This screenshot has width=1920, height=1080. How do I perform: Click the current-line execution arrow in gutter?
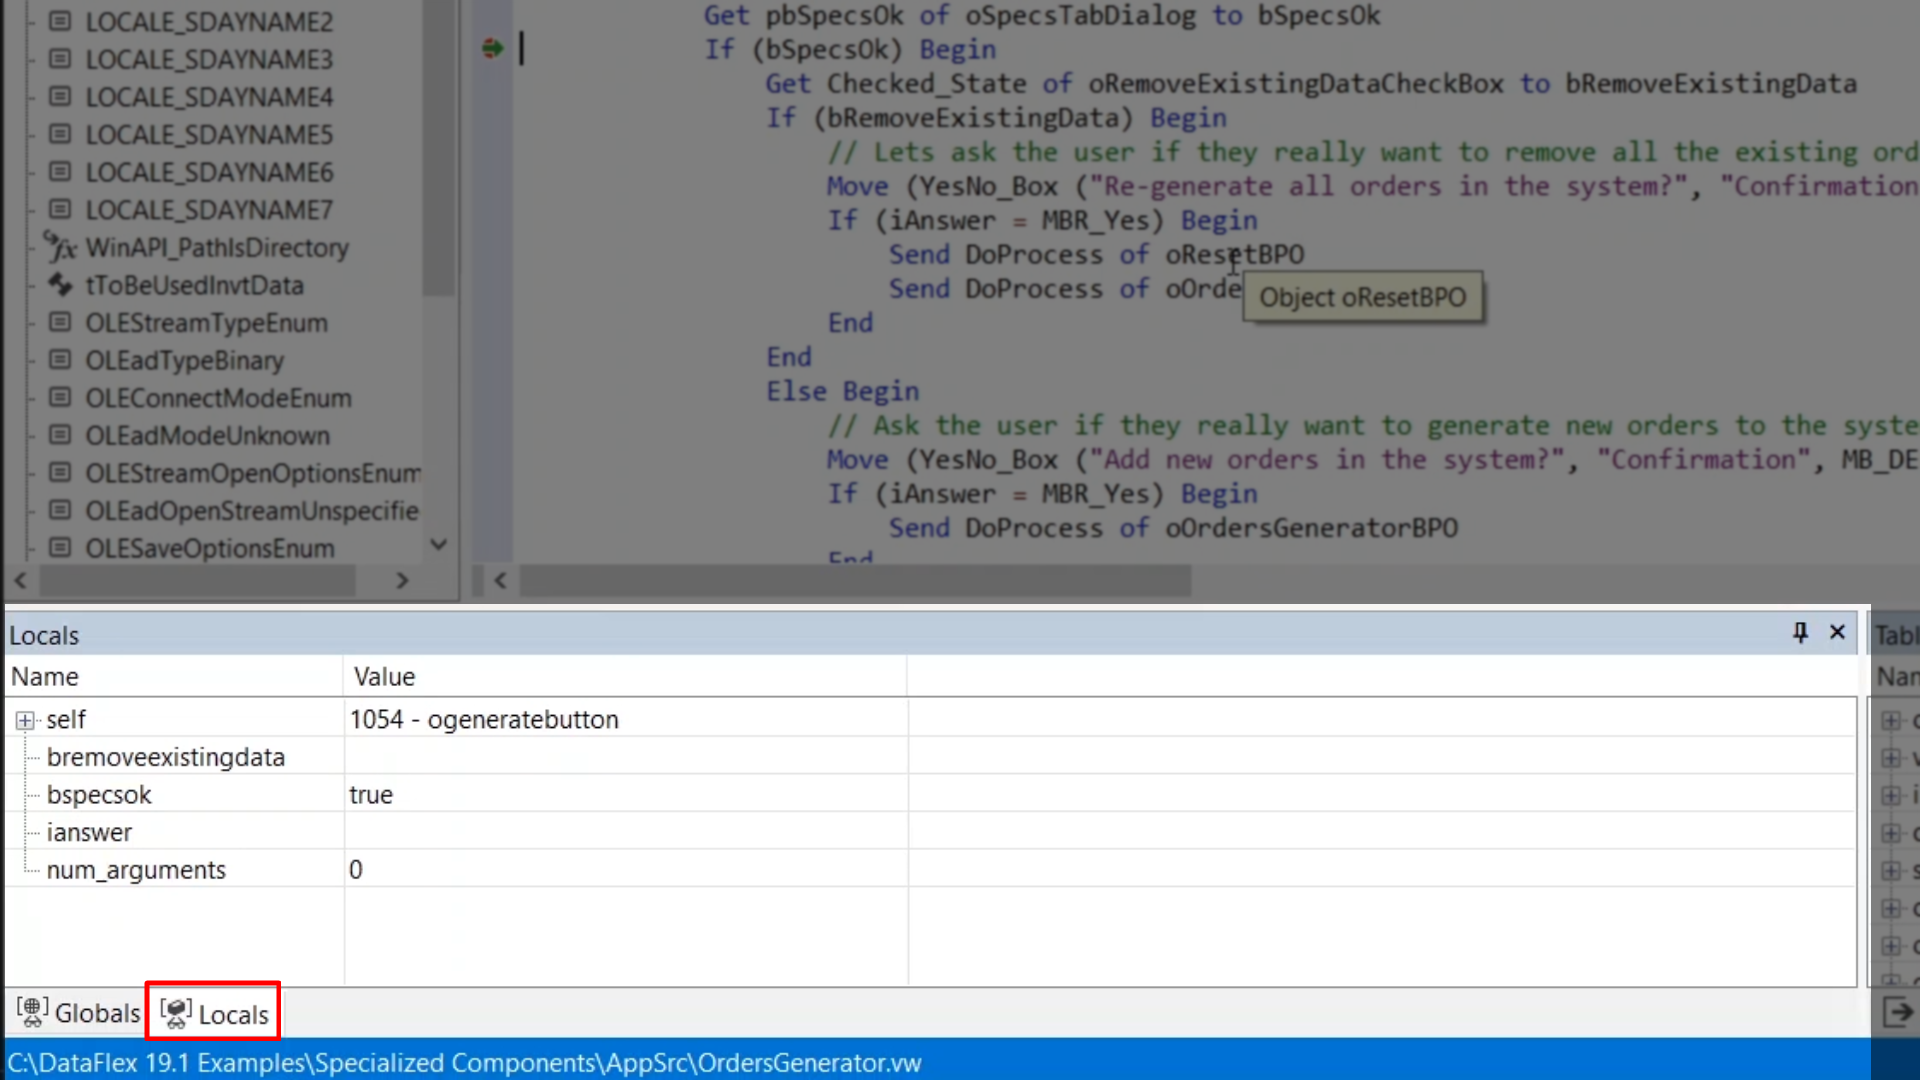[492, 48]
